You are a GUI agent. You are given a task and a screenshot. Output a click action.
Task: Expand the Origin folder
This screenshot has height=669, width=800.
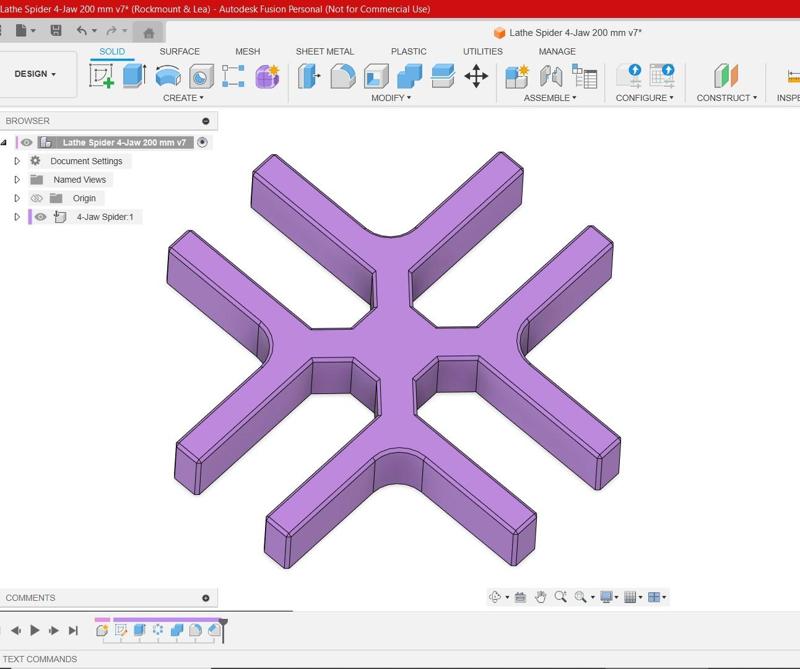tap(17, 198)
